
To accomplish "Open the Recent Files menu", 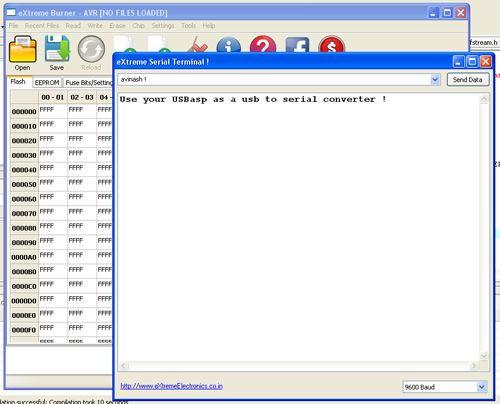I will click(42, 26).
